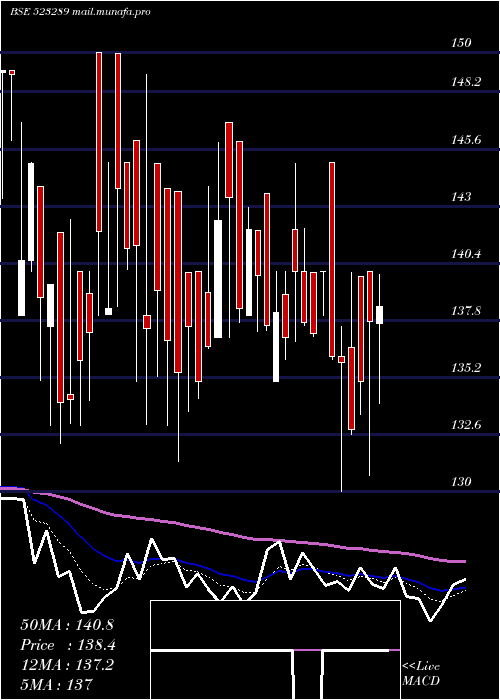Click the 'Price : 138.4' readout

point(68,645)
